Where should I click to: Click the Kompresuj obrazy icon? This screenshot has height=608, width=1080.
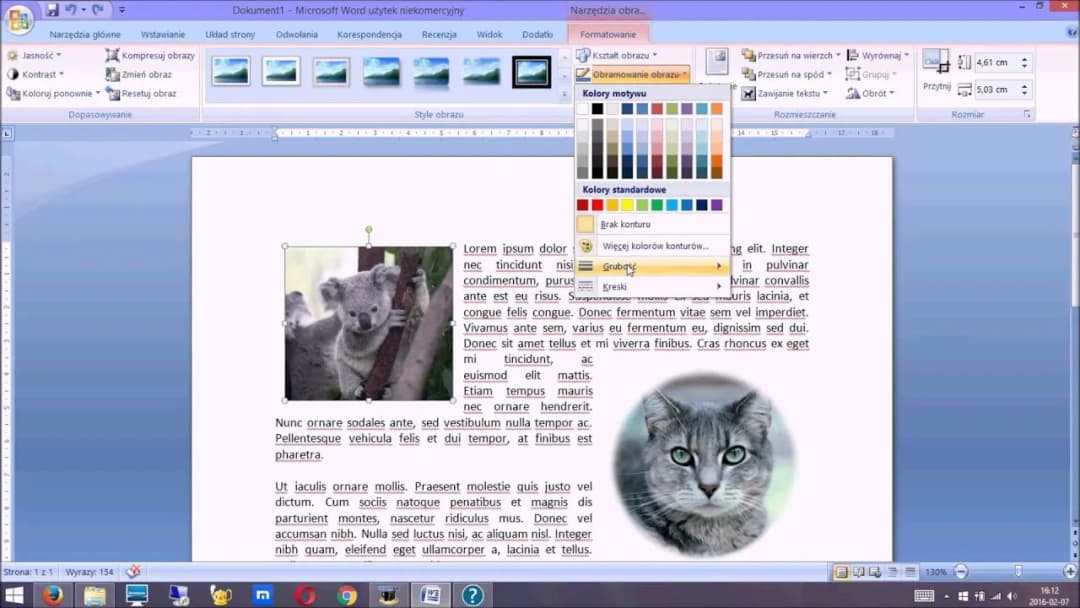(x=113, y=56)
